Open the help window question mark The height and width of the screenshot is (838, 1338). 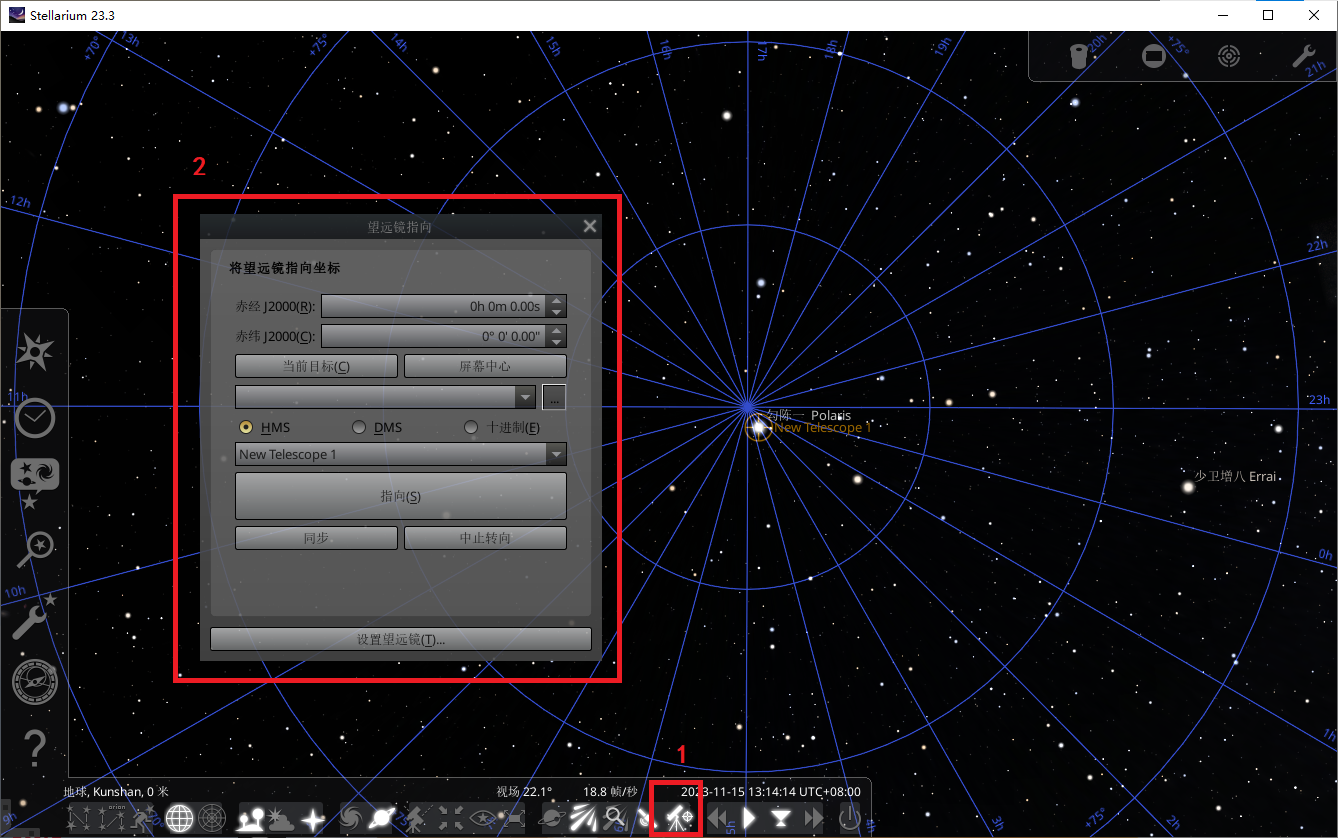(35, 747)
